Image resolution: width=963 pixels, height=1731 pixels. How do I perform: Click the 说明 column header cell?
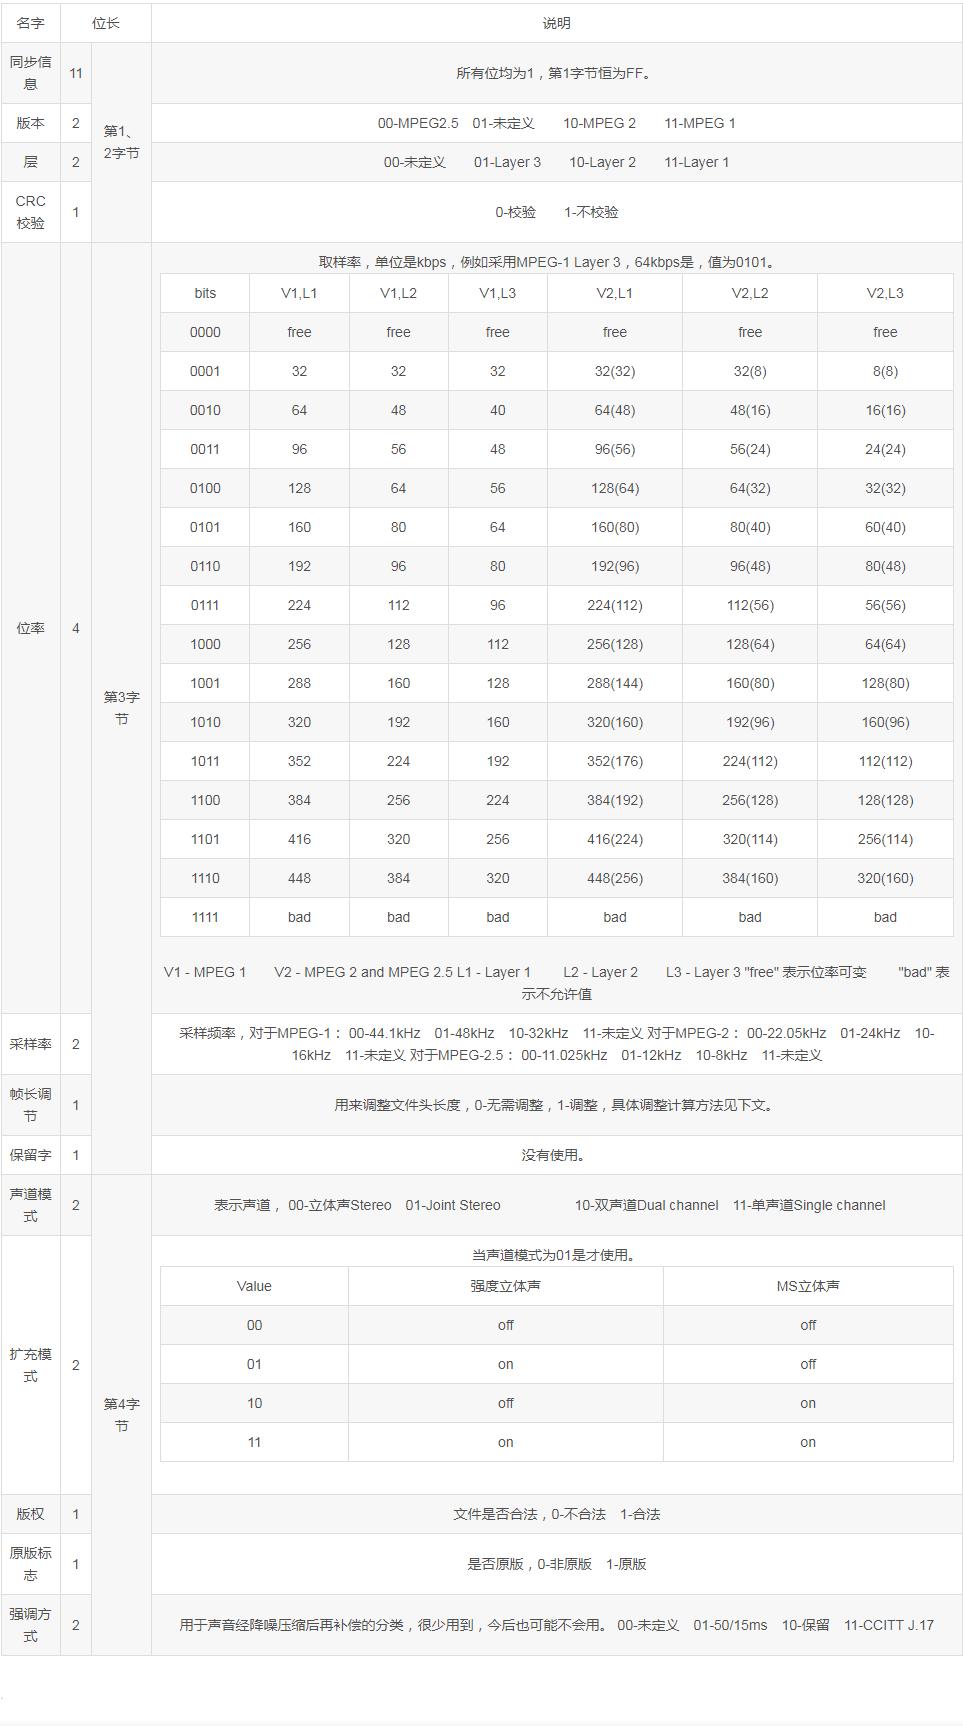(556, 23)
